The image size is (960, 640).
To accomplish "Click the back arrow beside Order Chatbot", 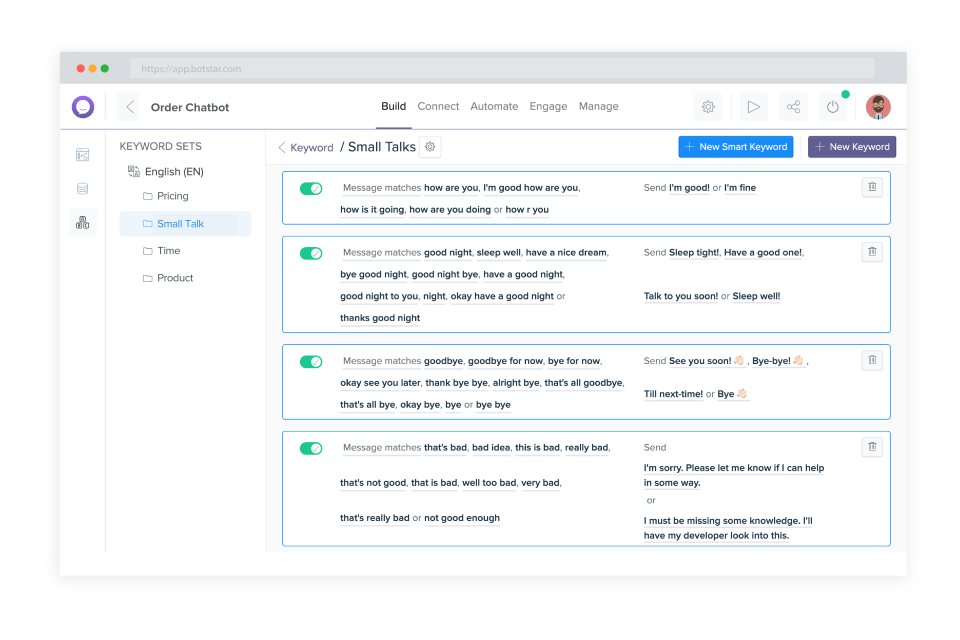I will 128,106.
